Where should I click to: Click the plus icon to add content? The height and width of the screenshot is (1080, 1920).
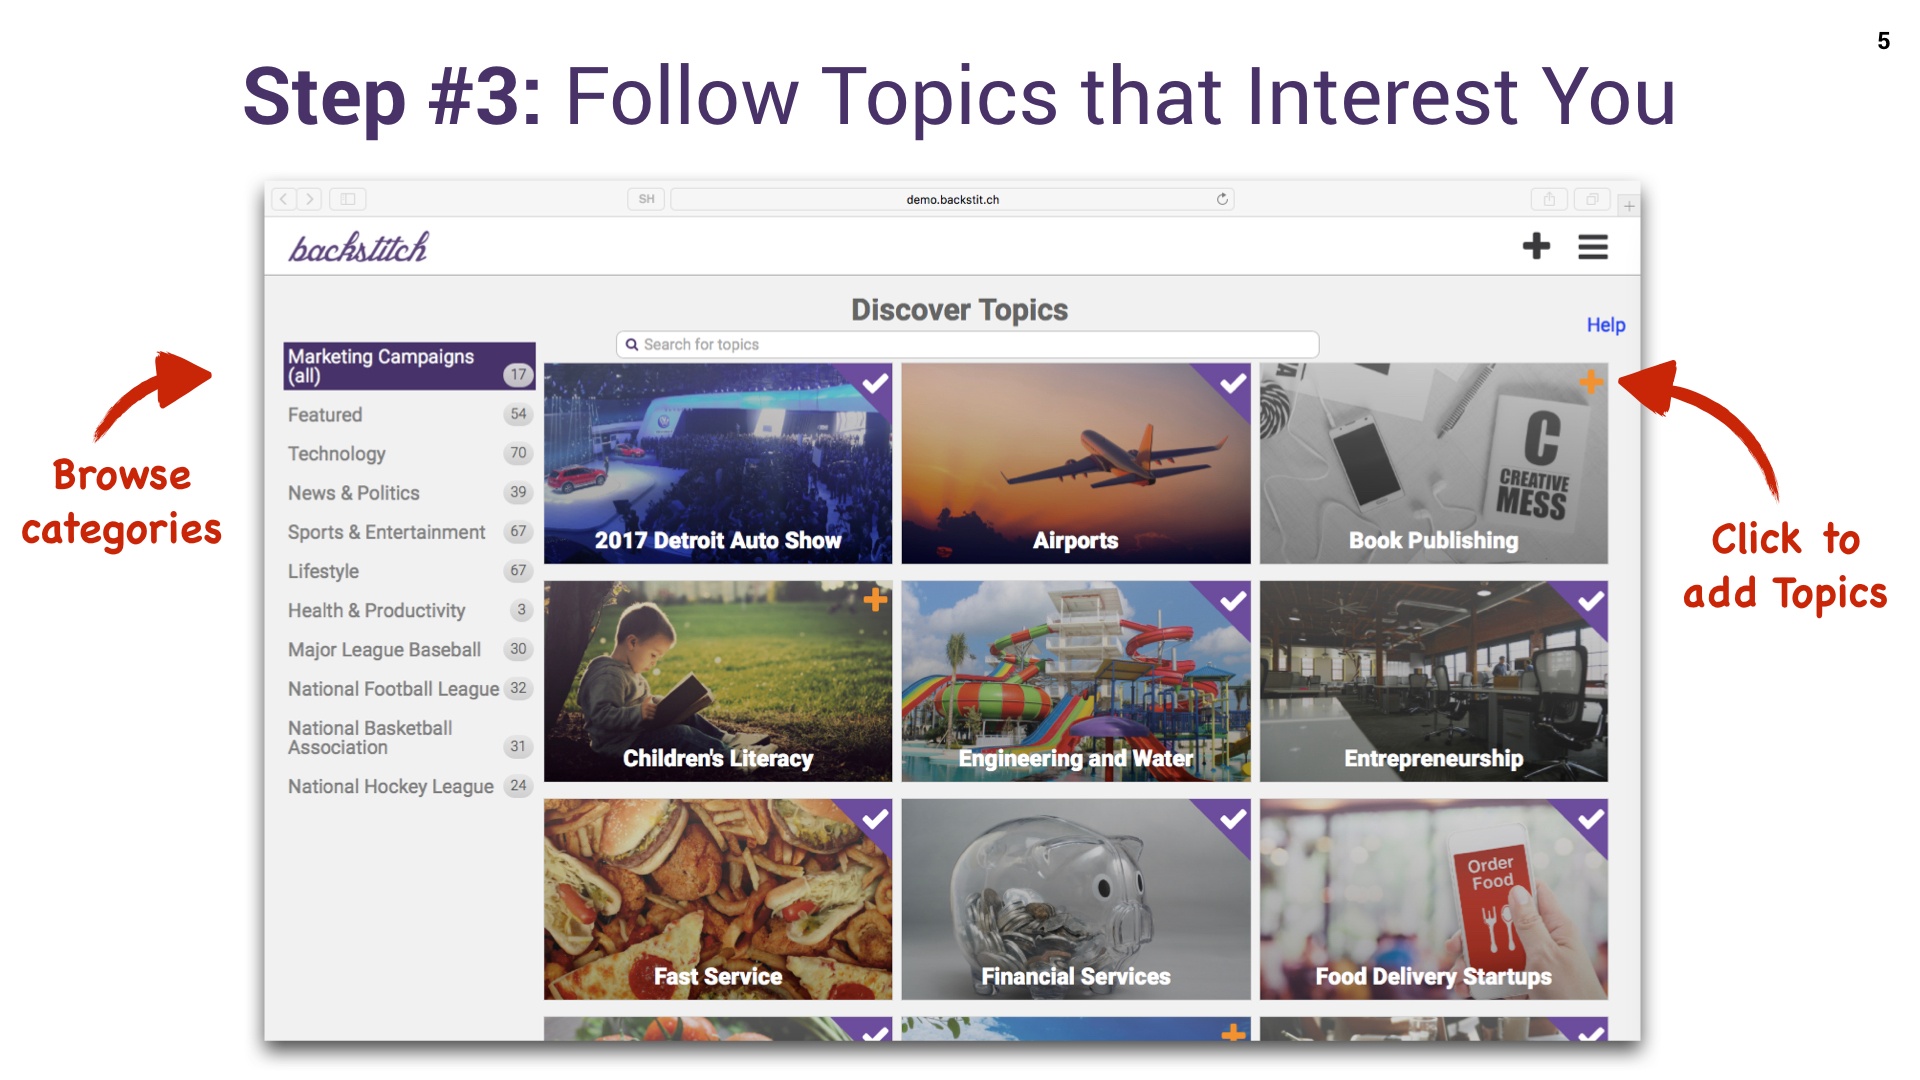(x=1536, y=247)
